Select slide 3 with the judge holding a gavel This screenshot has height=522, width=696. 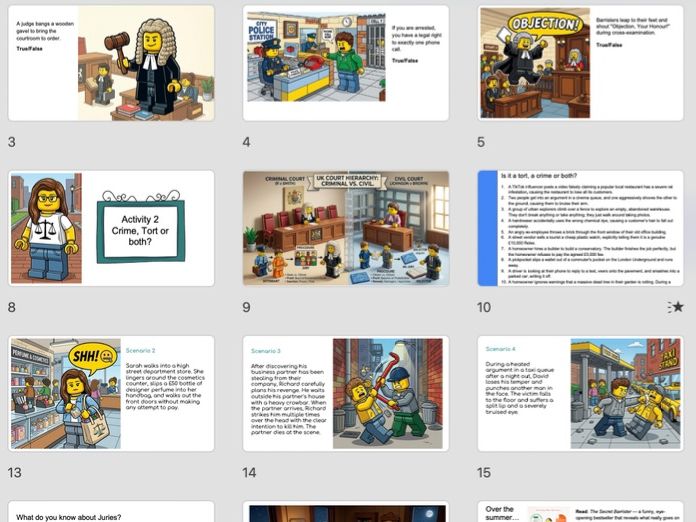(x=111, y=63)
